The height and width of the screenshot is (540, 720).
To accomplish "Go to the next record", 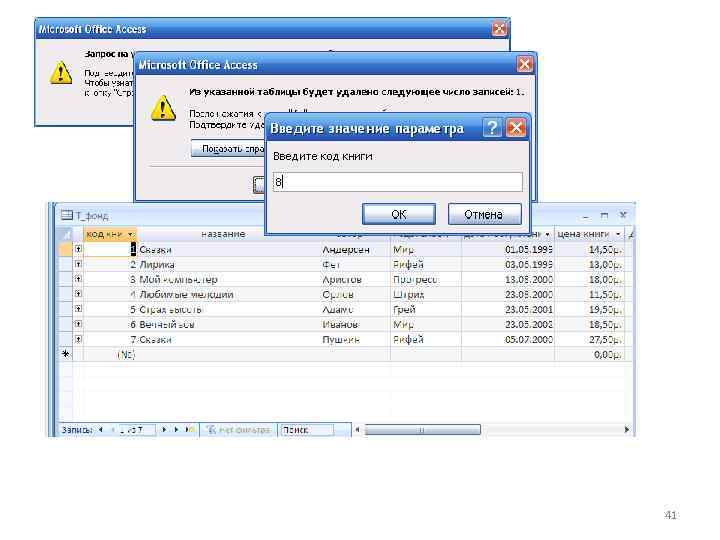I will (x=164, y=430).
